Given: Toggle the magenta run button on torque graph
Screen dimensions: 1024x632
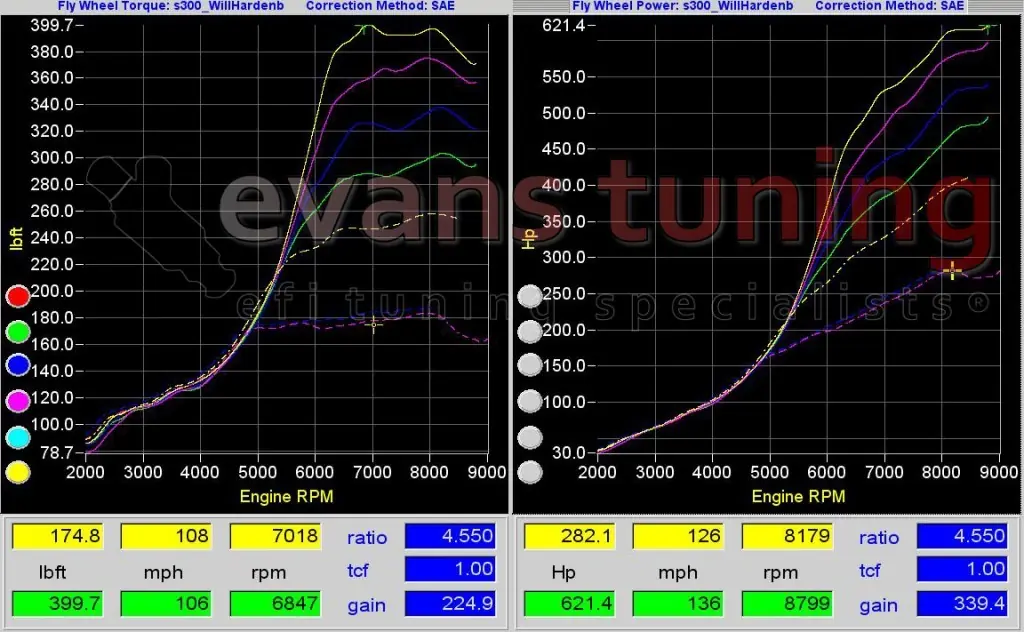Looking at the screenshot, I should tap(18, 401).
